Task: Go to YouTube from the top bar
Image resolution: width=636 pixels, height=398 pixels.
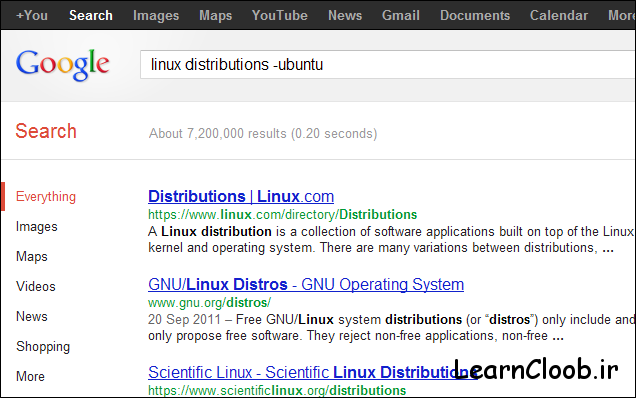Action: coord(279,15)
